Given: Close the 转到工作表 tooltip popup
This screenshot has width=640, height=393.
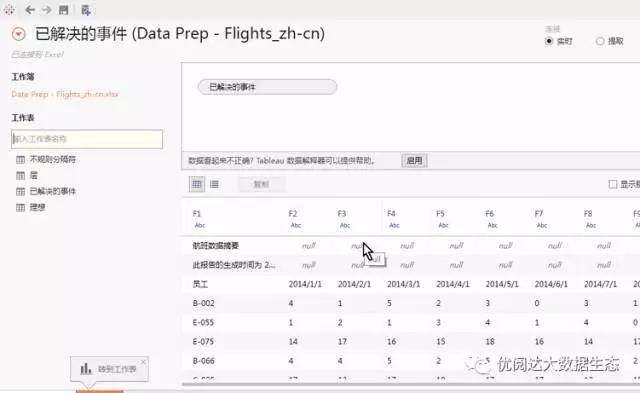Looking at the screenshot, I should (143, 362).
